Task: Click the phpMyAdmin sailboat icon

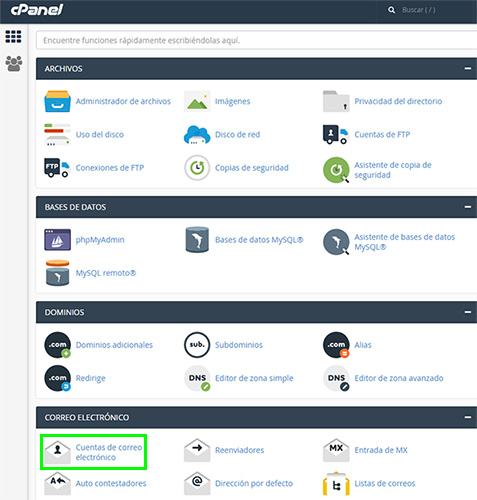Action: coord(57,240)
